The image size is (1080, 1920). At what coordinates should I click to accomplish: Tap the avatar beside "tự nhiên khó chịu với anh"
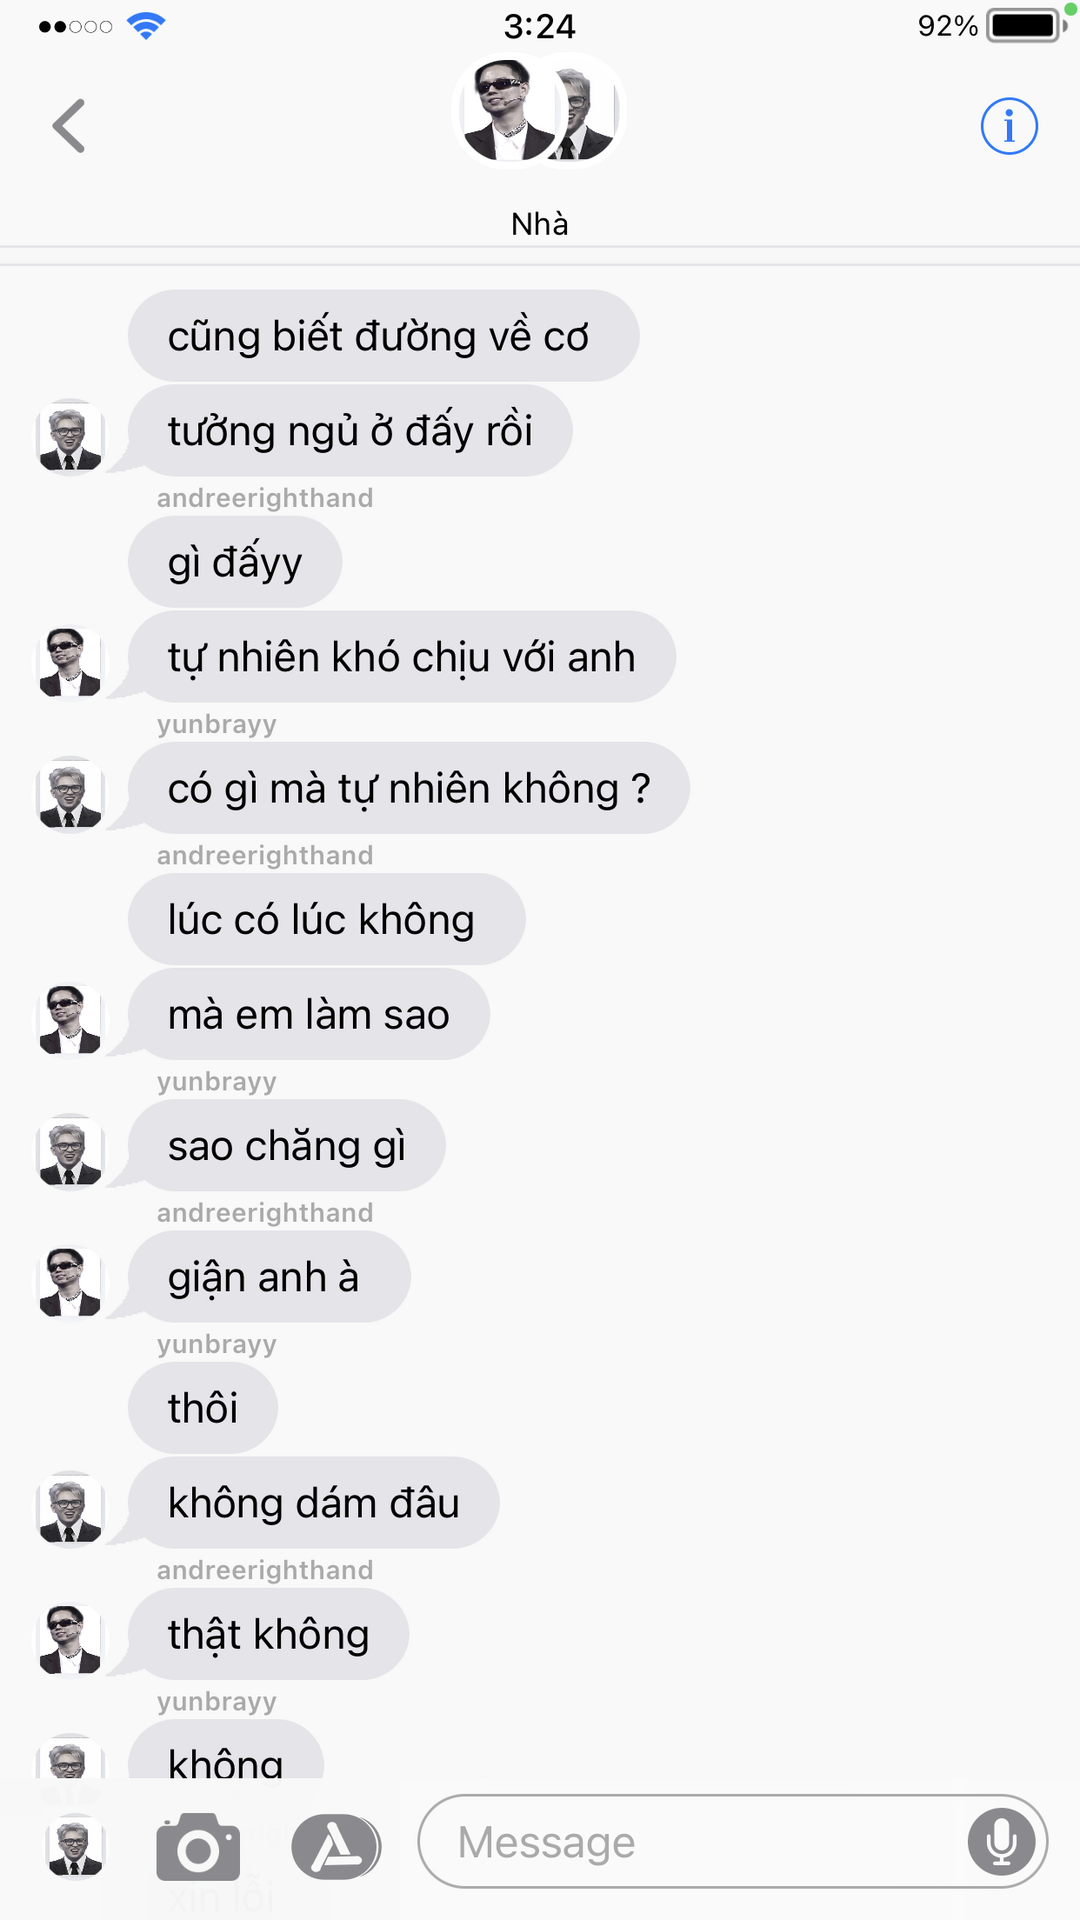(x=70, y=663)
